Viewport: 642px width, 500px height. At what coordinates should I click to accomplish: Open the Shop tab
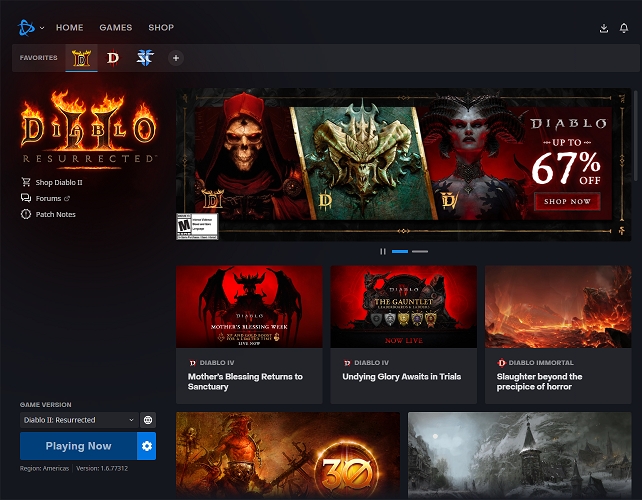pos(160,28)
